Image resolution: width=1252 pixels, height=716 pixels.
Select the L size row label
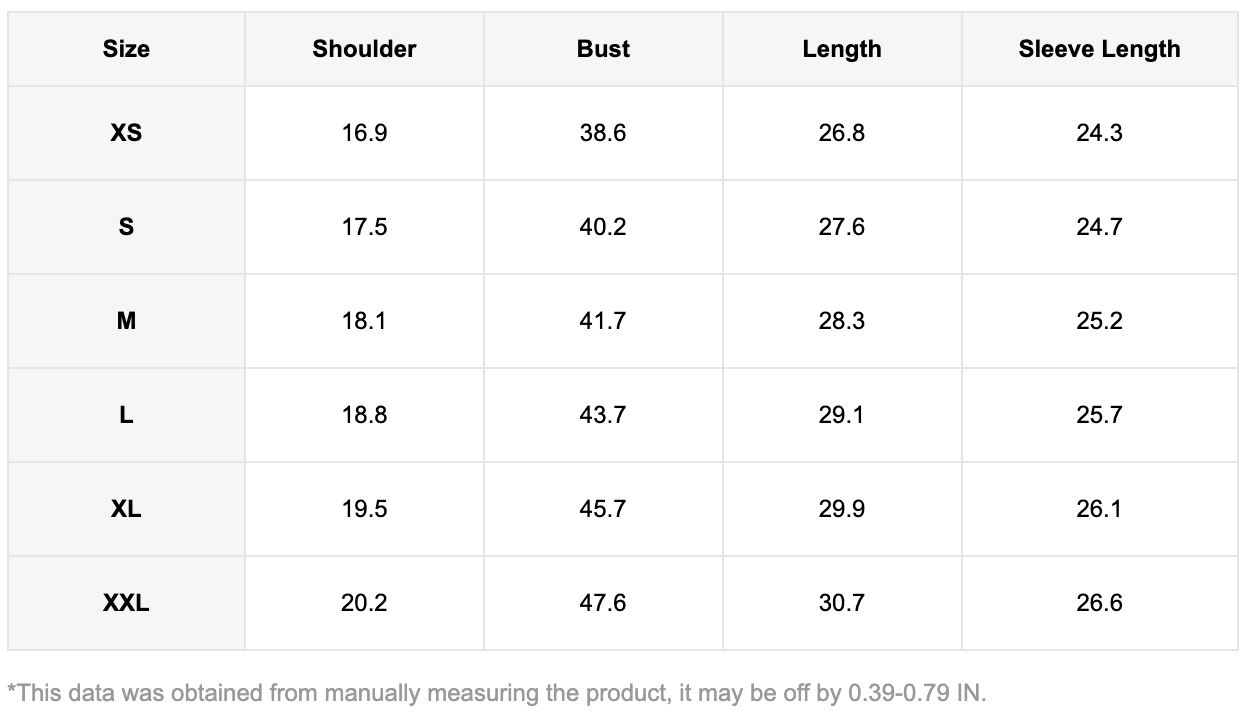pyautogui.click(x=126, y=415)
